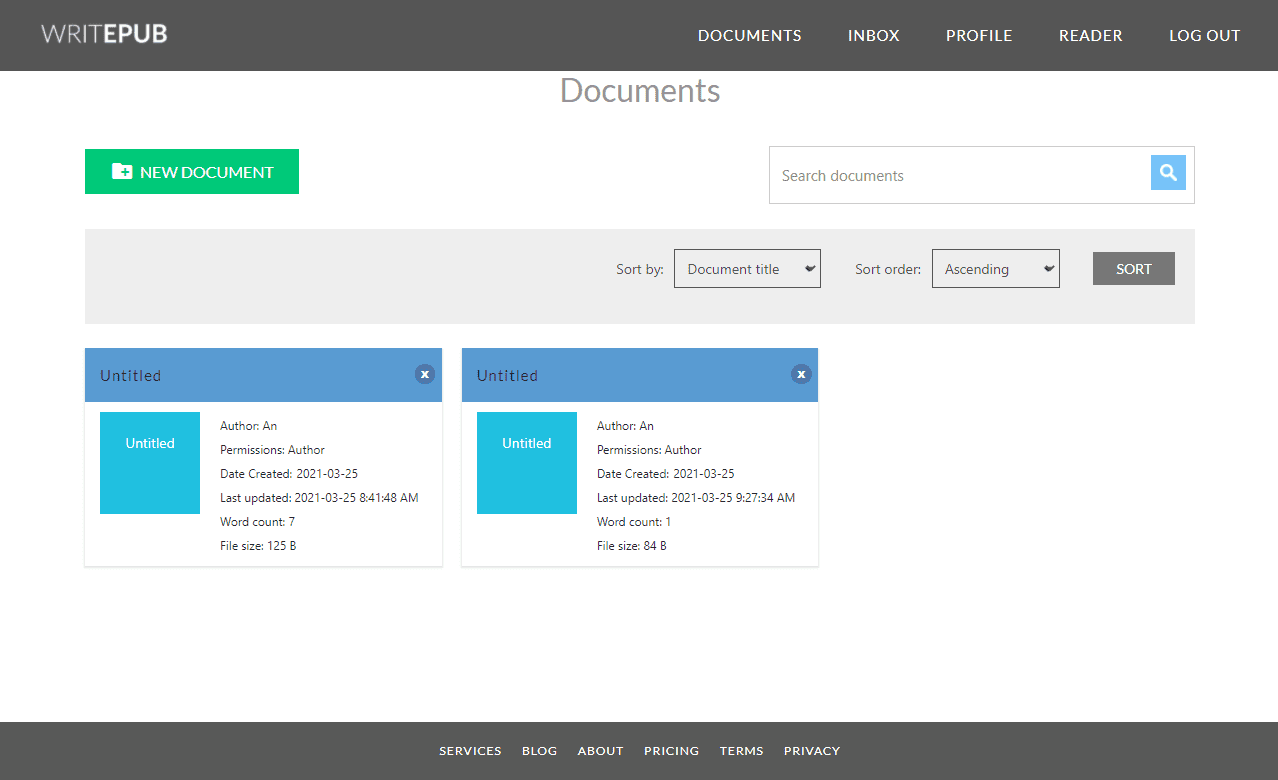
Task: Create a new document
Action: pyautogui.click(x=192, y=172)
